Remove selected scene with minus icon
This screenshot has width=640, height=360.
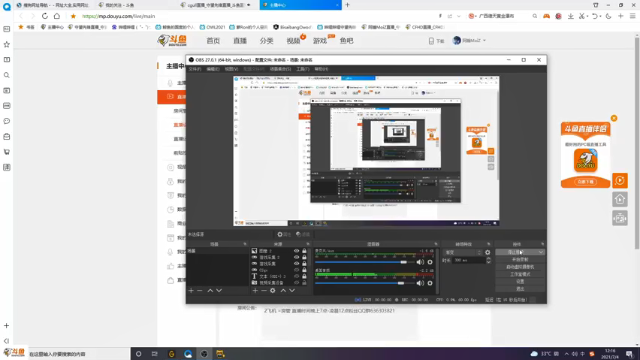pyautogui.click(x=200, y=291)
